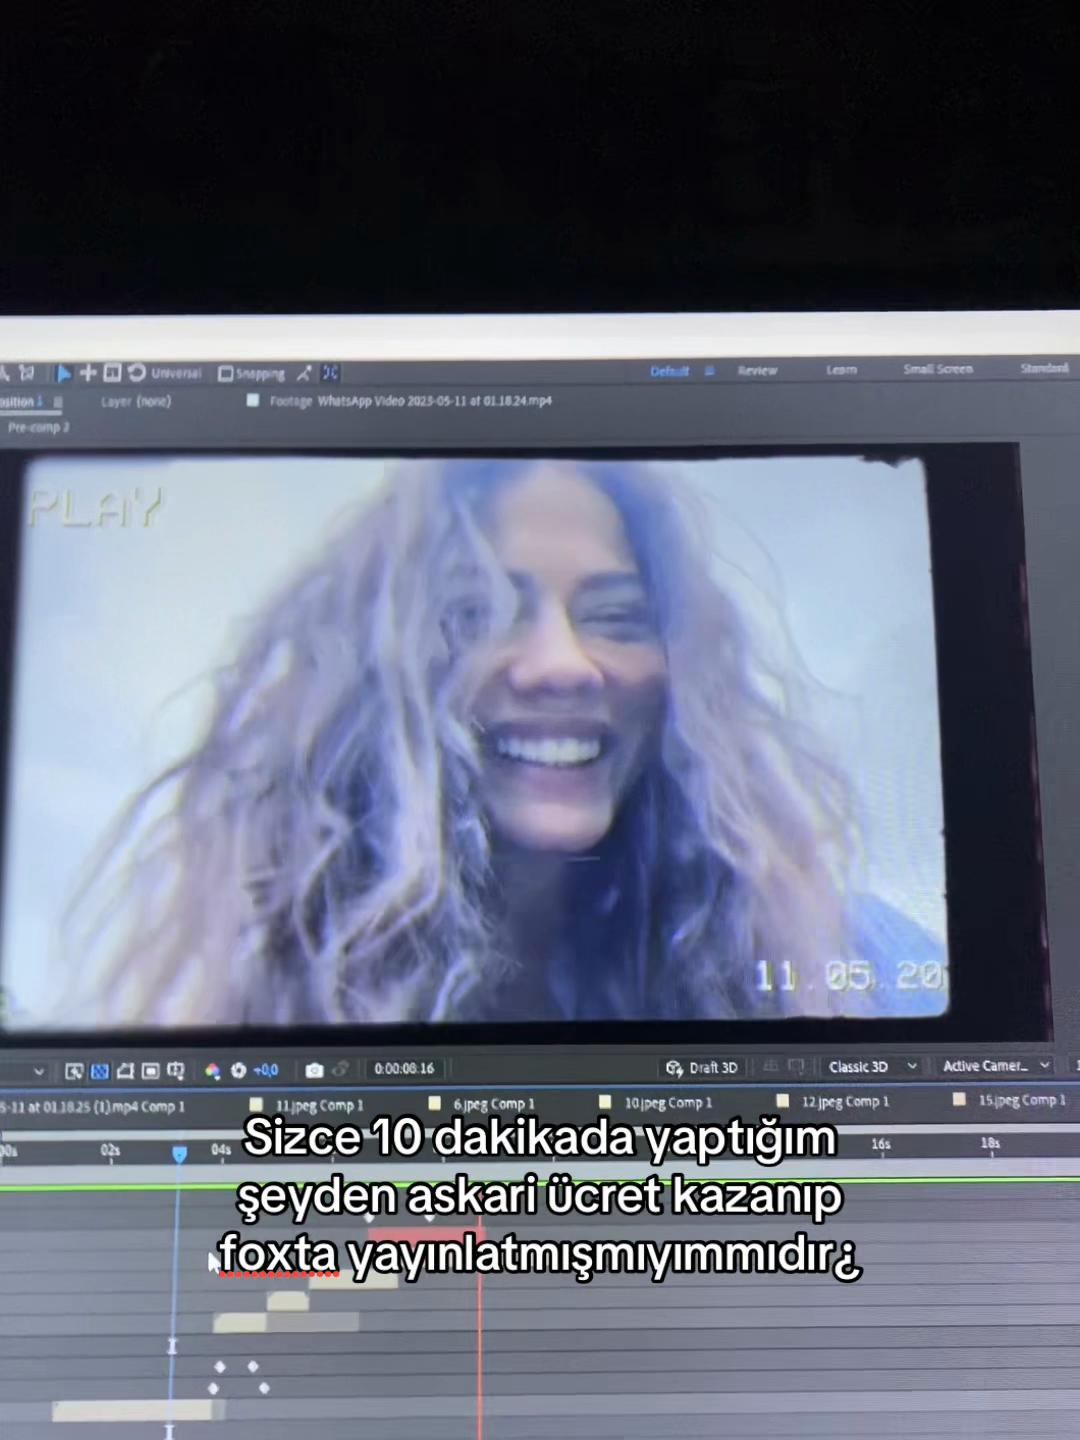Click region of interest icon
Image resolution: width=1080 pixels, height=1440 pixels.
click(150, 1071)
